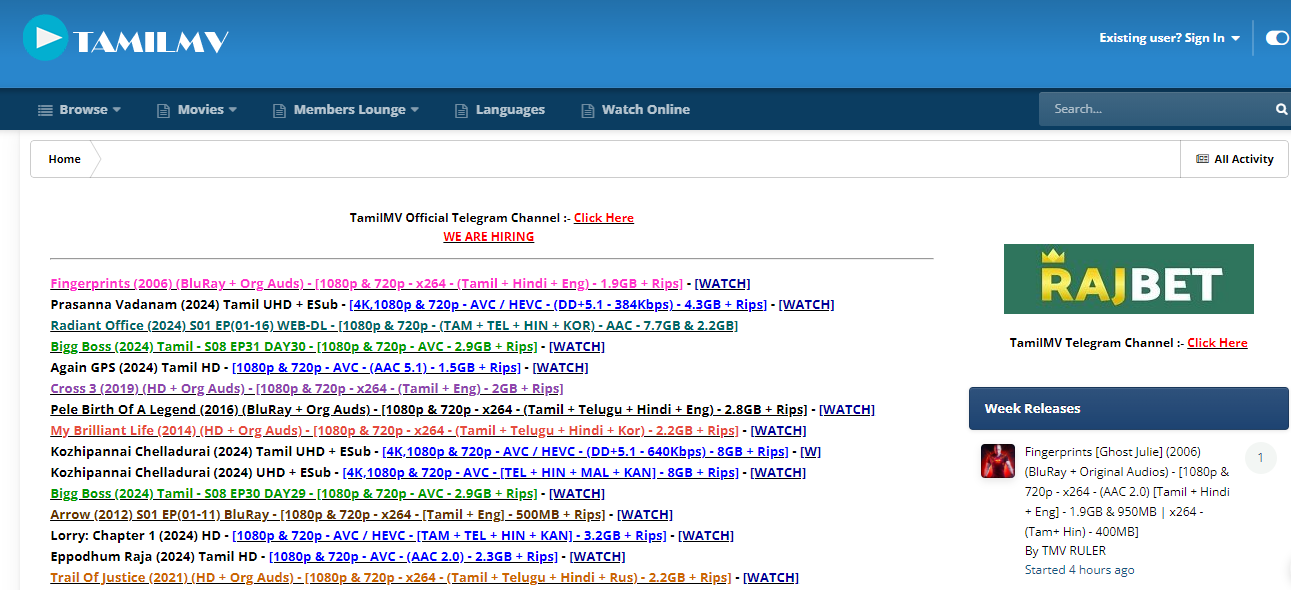Image resolution: width=1291 pixels, height=590 pixels.
Task: Open the Telegram Click Here link in main content
Action: [604, 218]
